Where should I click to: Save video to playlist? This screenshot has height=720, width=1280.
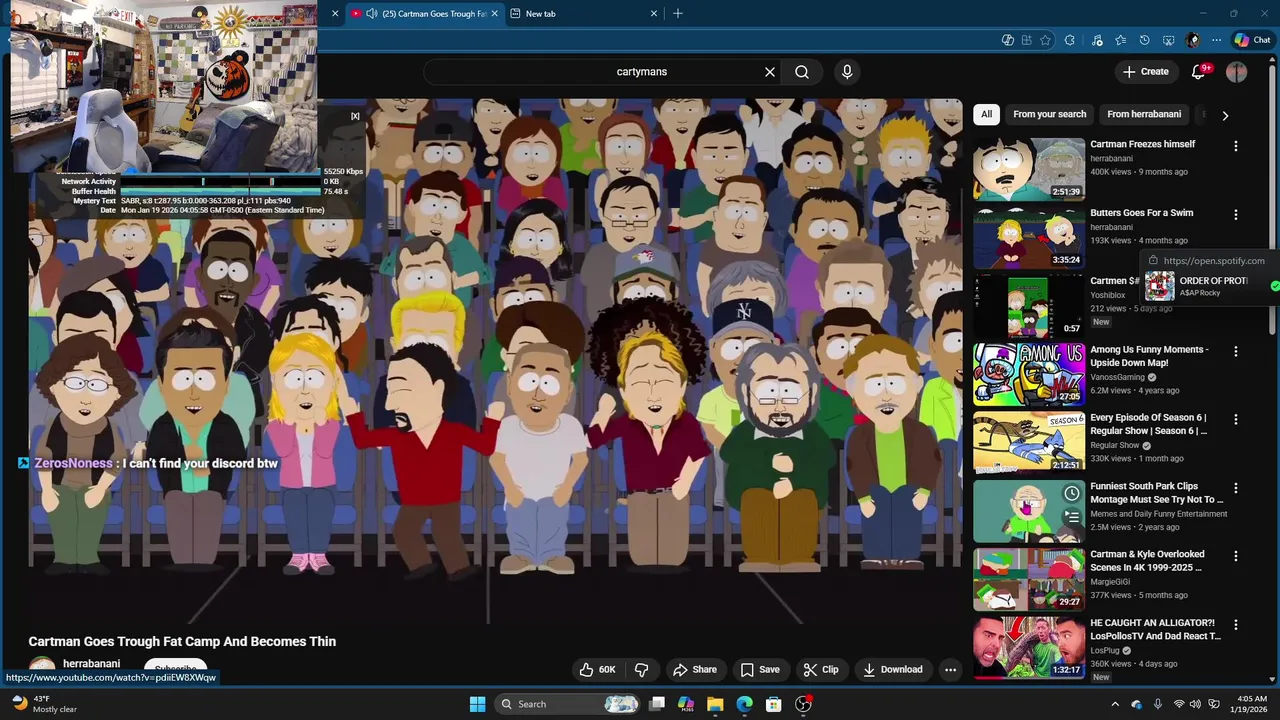pyautogui.click(x=760, y=669)
